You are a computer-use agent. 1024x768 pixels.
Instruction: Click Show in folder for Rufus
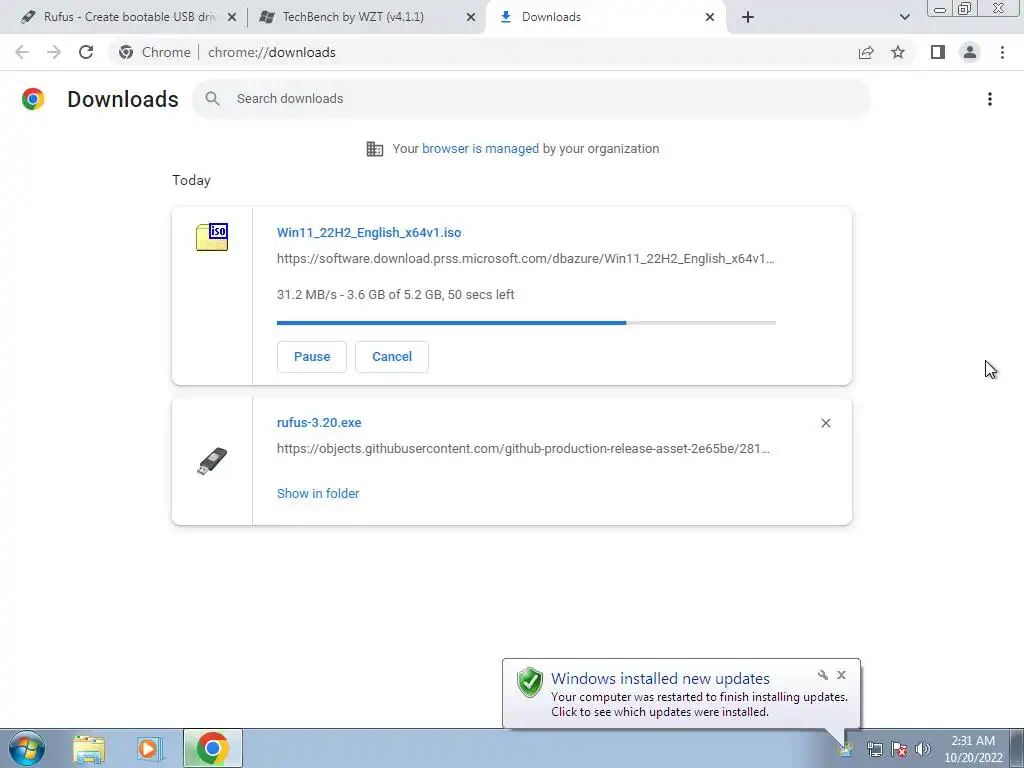pos(318,494)
